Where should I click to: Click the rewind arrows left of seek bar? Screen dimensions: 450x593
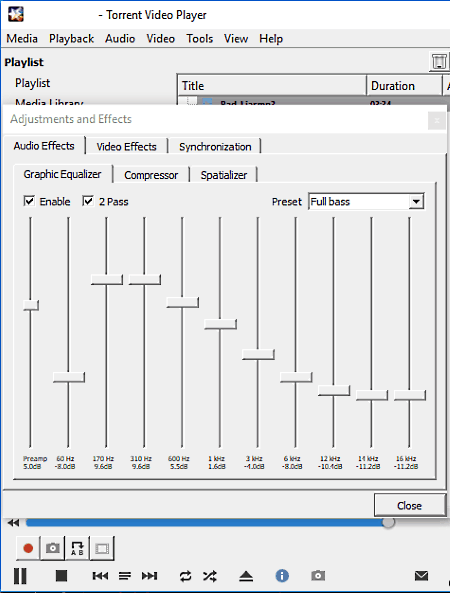(13, 523)
